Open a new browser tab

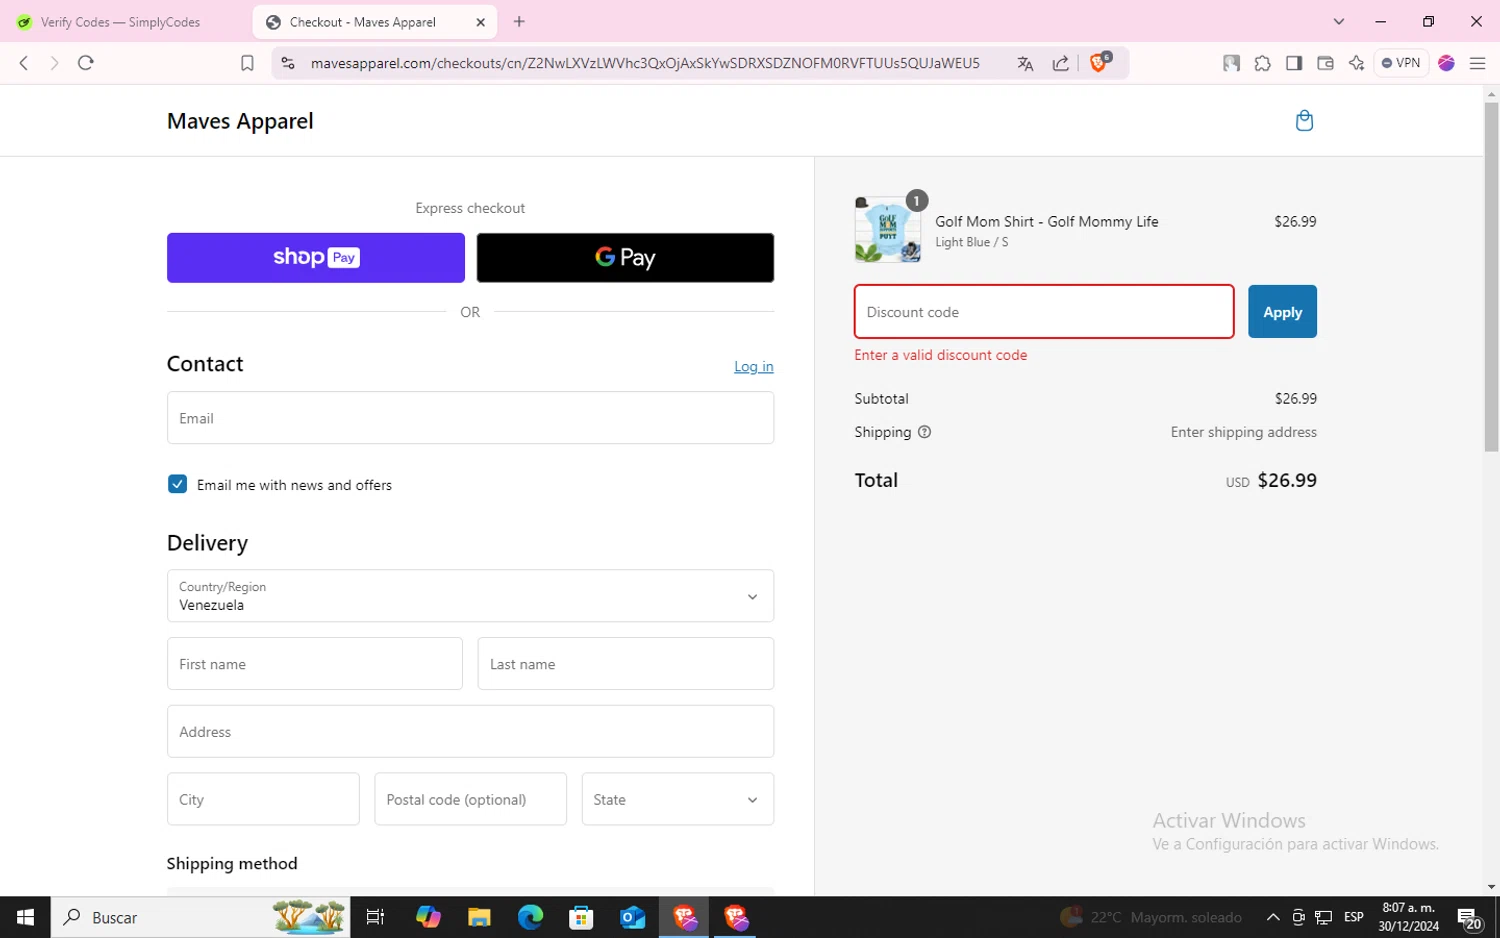(519, 22)
